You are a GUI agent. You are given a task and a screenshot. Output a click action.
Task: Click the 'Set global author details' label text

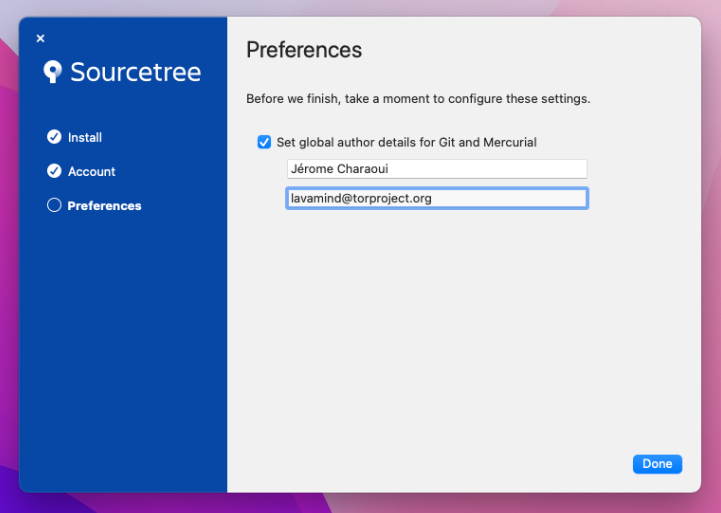tap(406, 142)
